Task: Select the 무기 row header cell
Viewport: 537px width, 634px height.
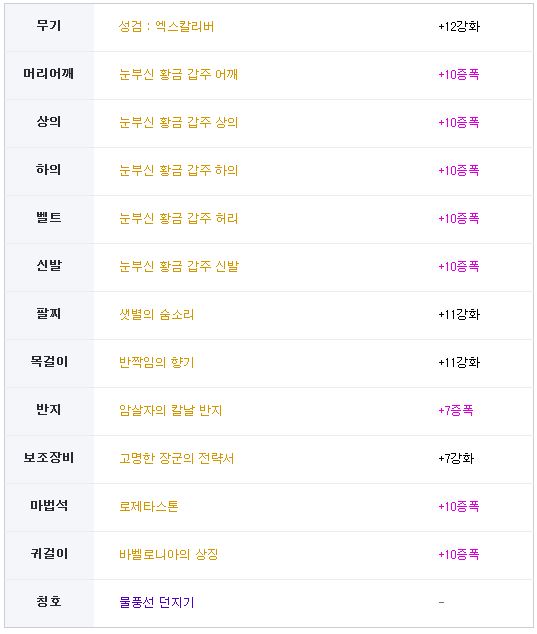Action: click(x=49, y=27)
